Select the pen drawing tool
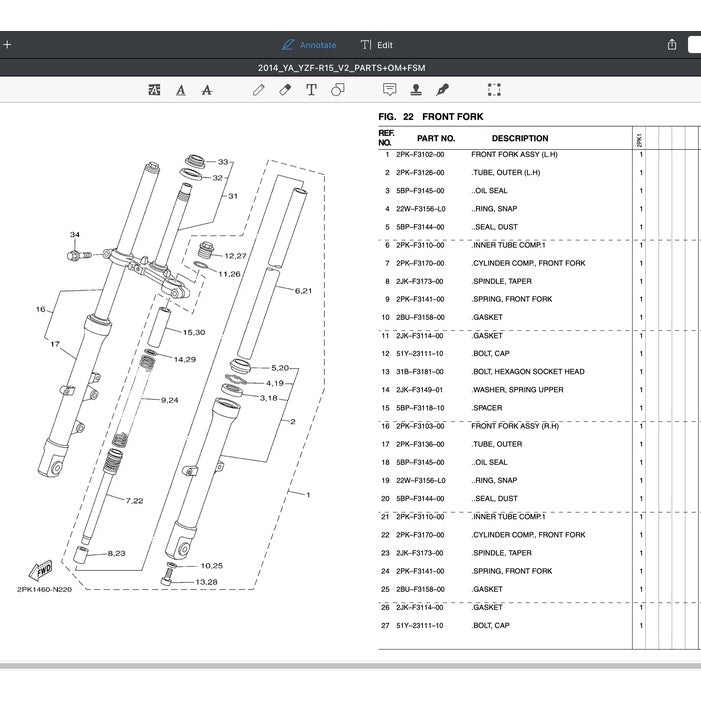The width and height of the screenshot is (701, 701). 259,90
